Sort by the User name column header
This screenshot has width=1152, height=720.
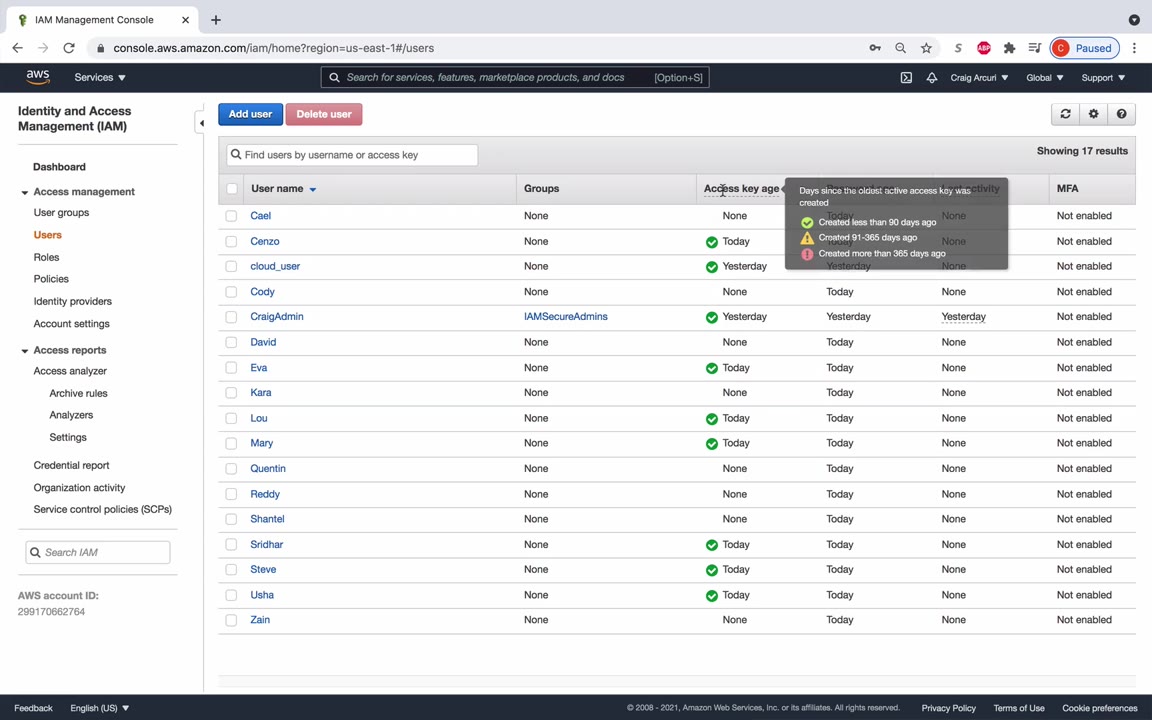pyautogui.click(x=277, y=188)
